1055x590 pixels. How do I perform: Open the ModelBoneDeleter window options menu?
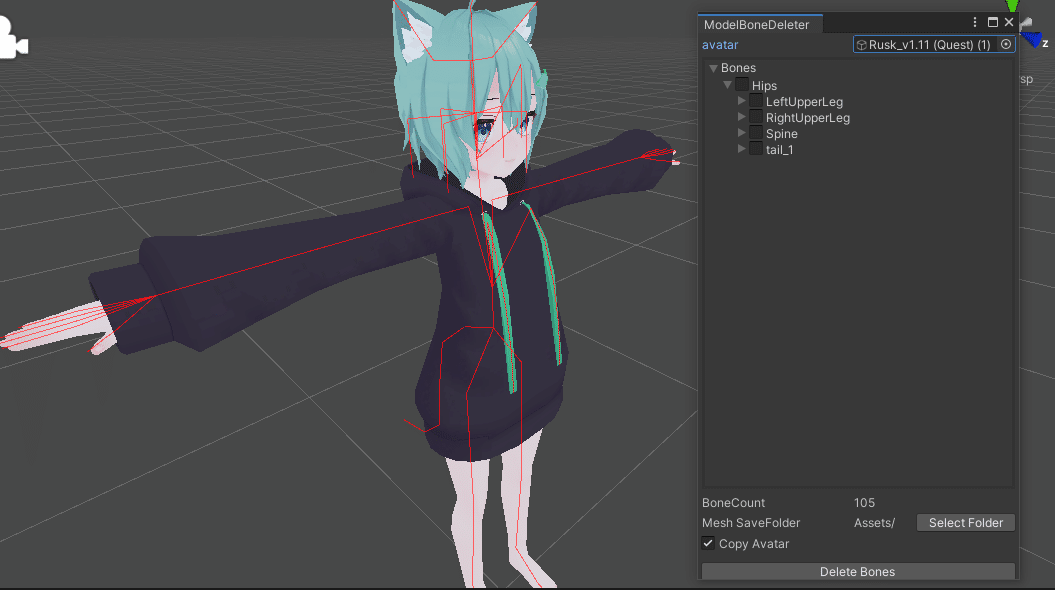tap(974, 22)
